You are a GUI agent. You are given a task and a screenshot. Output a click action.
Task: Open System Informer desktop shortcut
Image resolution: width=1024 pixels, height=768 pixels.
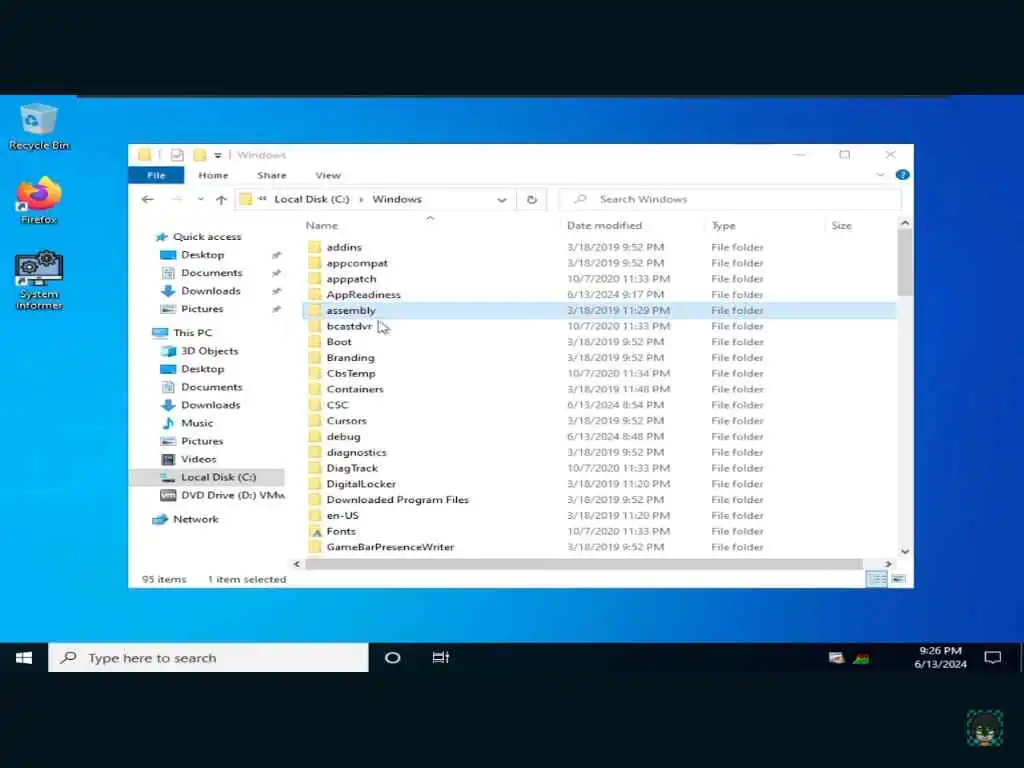39,280
